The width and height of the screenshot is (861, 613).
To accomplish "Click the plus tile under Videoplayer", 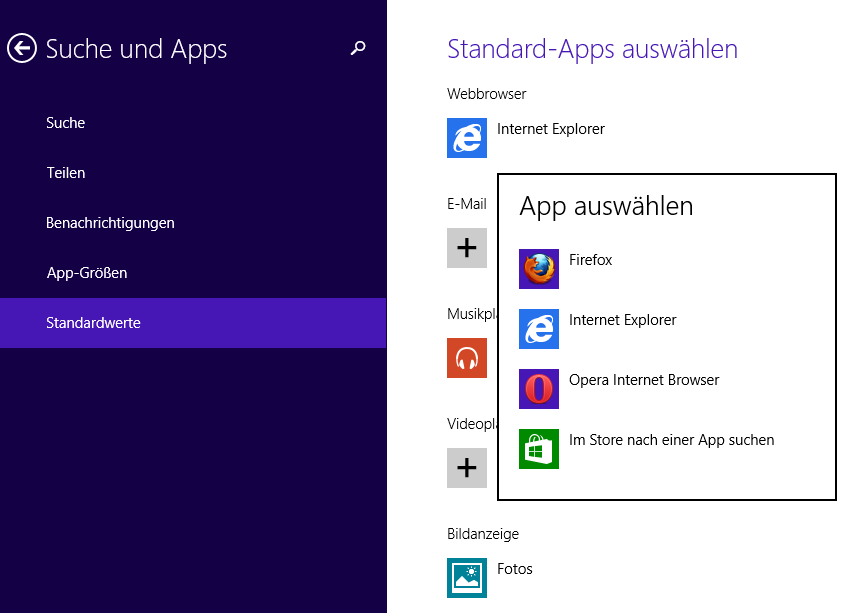I will click(x=467, y=468).
